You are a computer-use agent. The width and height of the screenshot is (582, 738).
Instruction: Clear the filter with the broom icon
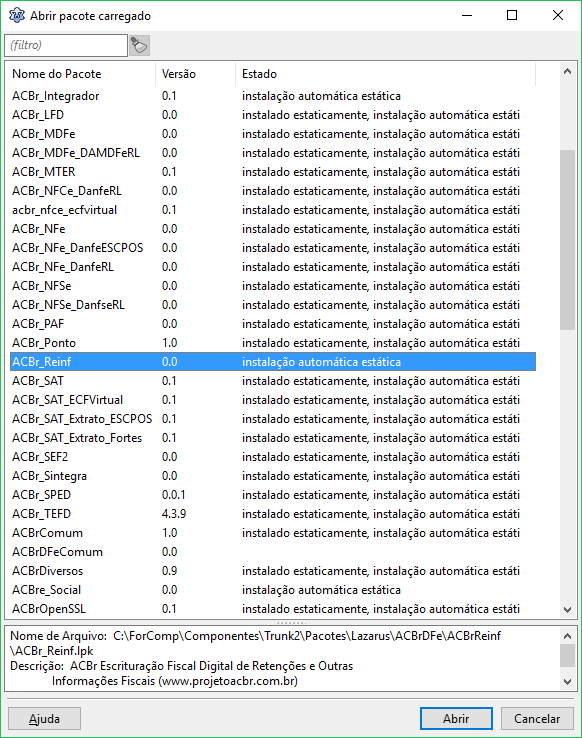coord(139,46)
